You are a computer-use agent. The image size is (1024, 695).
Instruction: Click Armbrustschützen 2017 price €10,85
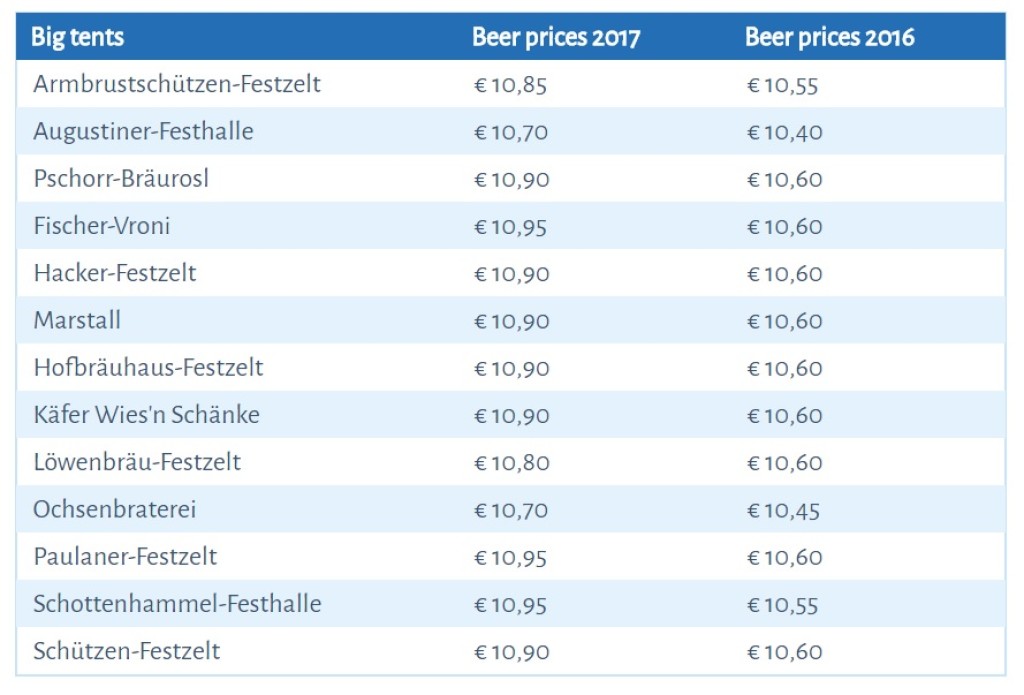(510, 85)
